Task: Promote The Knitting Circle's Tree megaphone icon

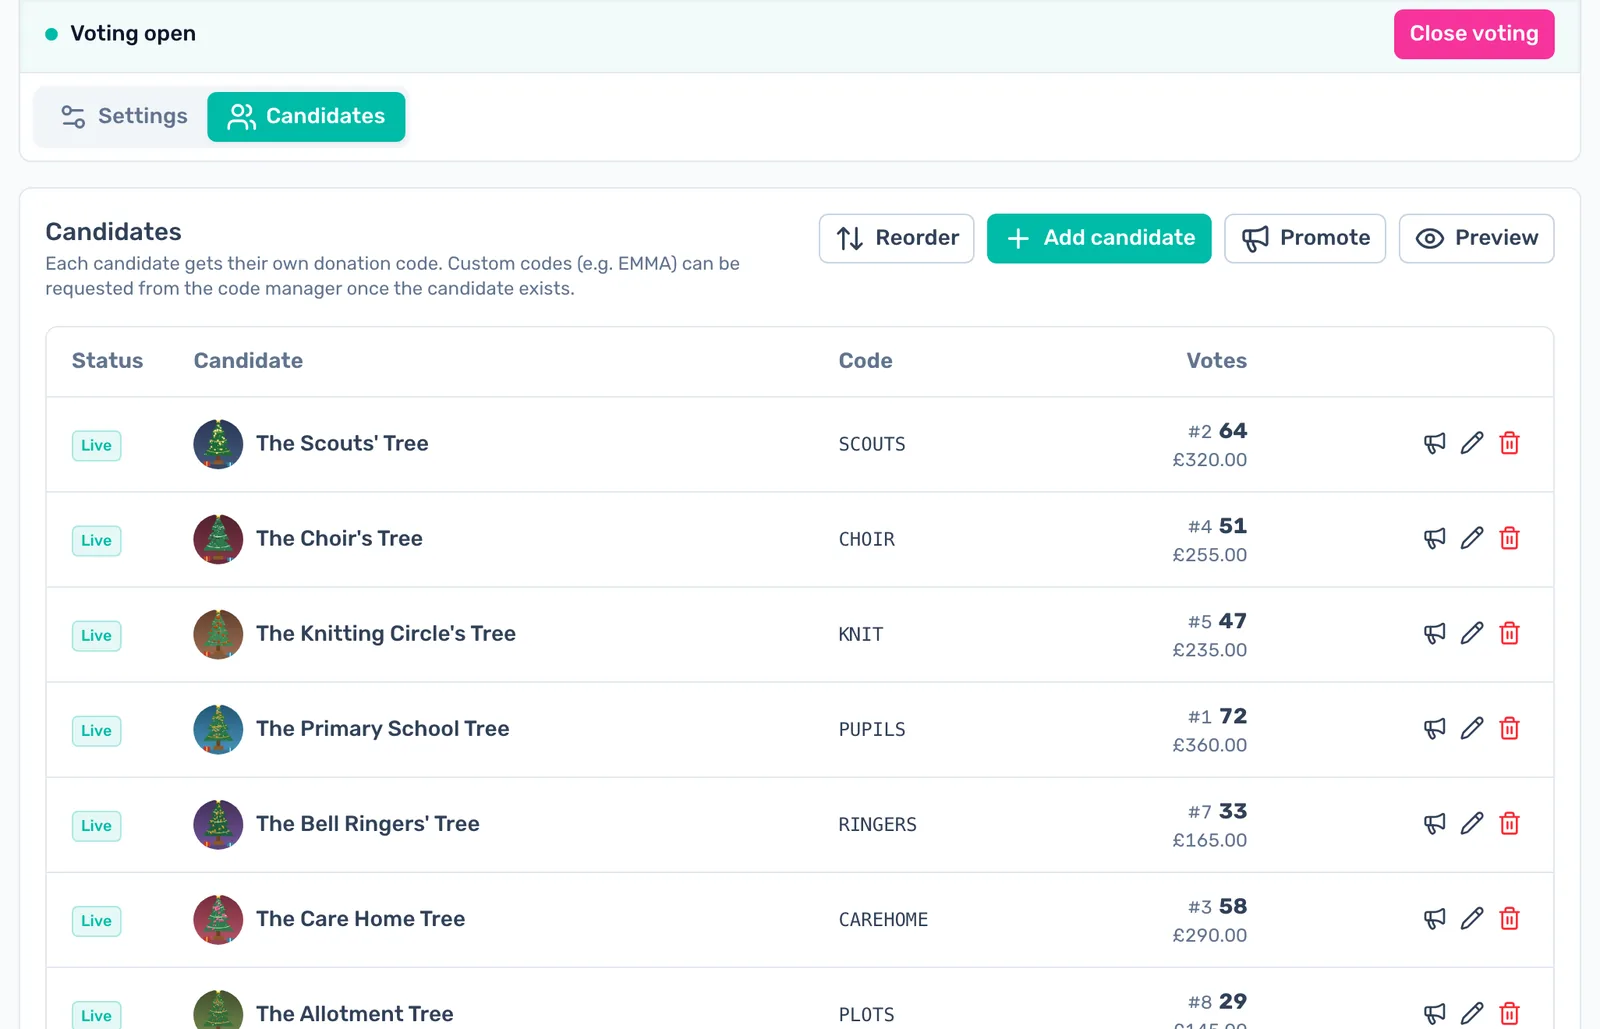Action: (1435, 633)
